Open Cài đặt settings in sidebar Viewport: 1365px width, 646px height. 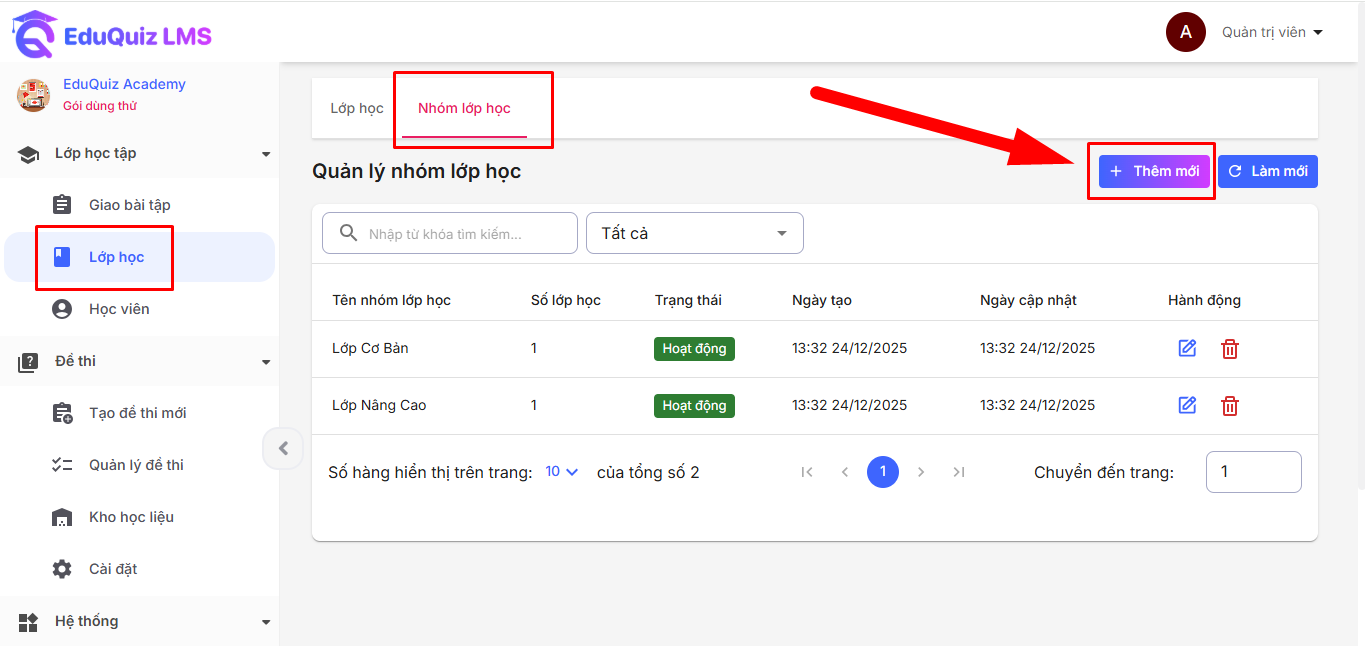(139, 569)
